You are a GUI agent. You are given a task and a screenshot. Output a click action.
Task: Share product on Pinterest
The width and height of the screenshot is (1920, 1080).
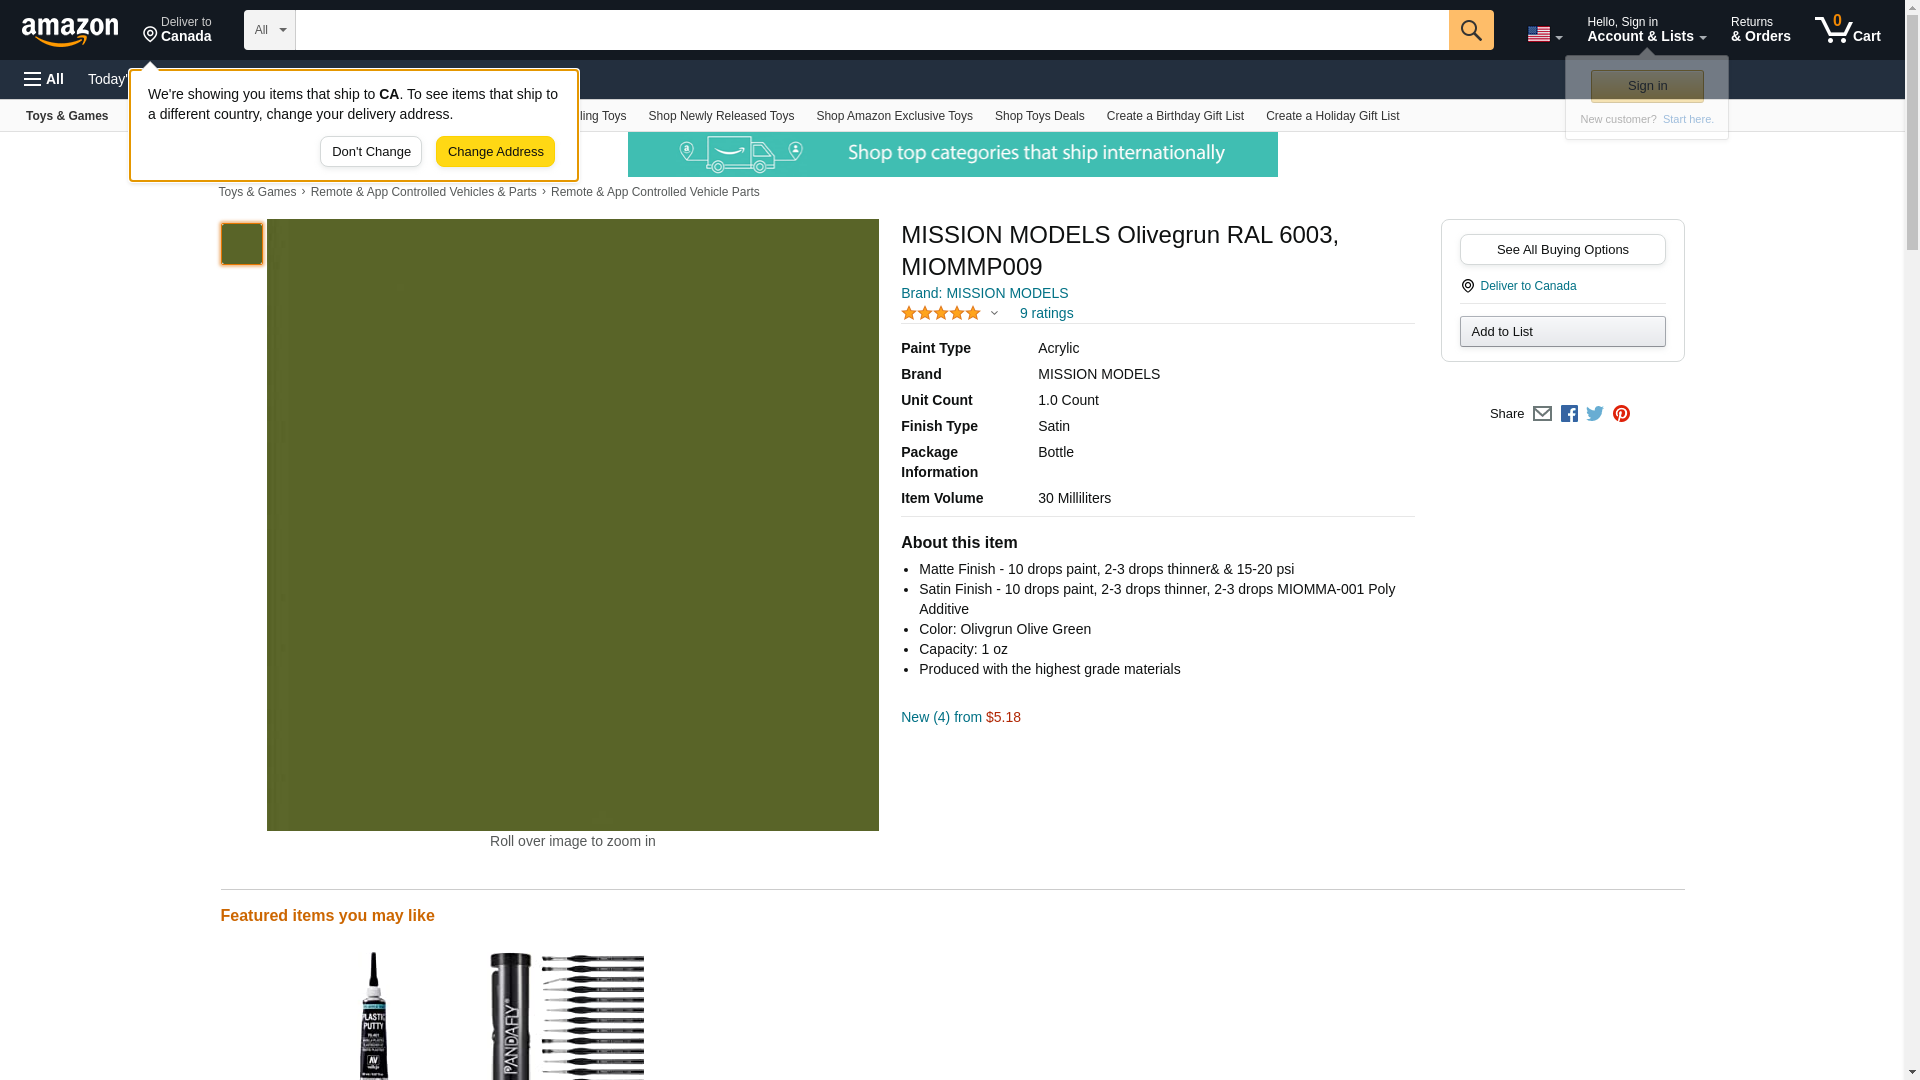click(x=1621, y=414)
